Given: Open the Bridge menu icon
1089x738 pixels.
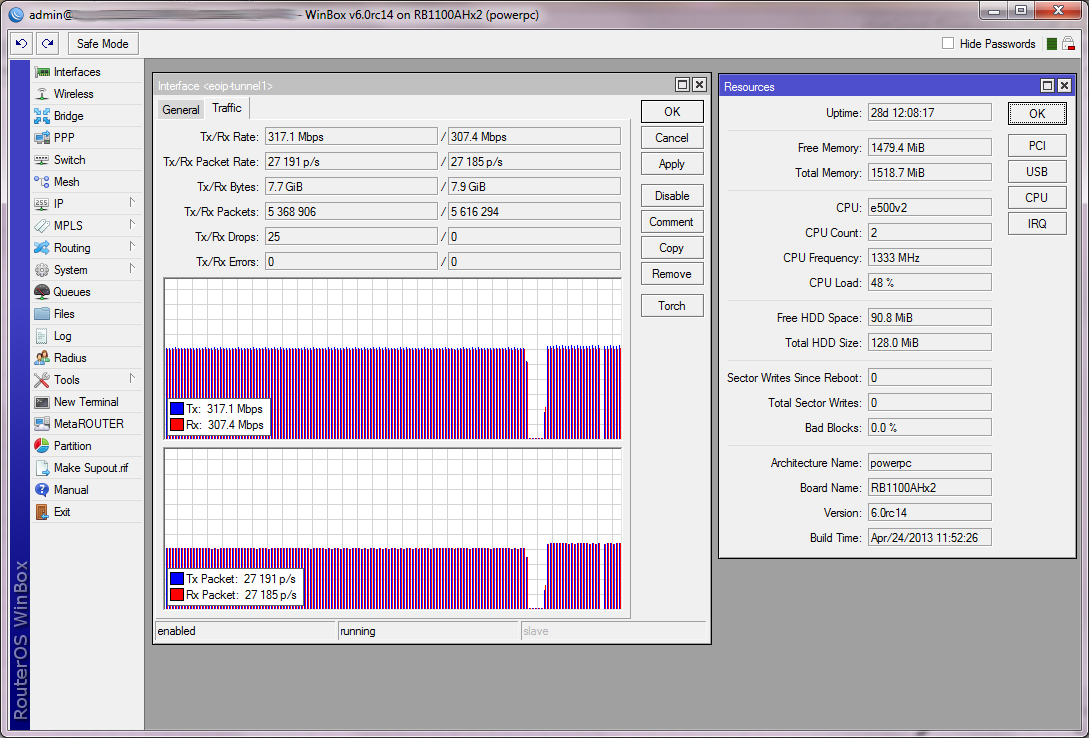Looking at the screenshot, I should (42, 116).
